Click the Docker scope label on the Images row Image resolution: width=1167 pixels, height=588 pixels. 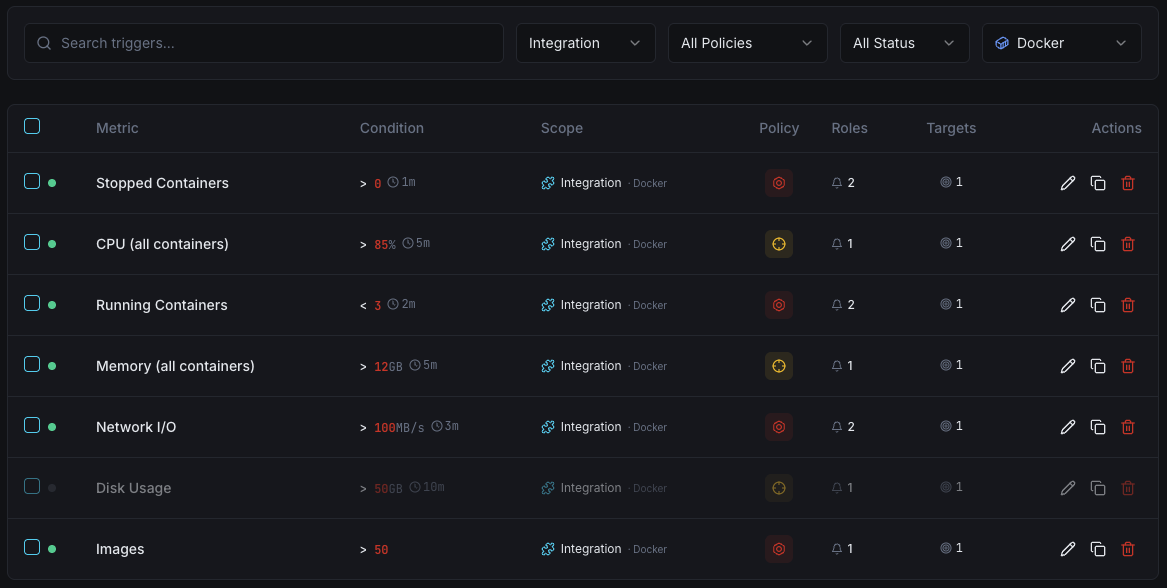pos(649,548)
